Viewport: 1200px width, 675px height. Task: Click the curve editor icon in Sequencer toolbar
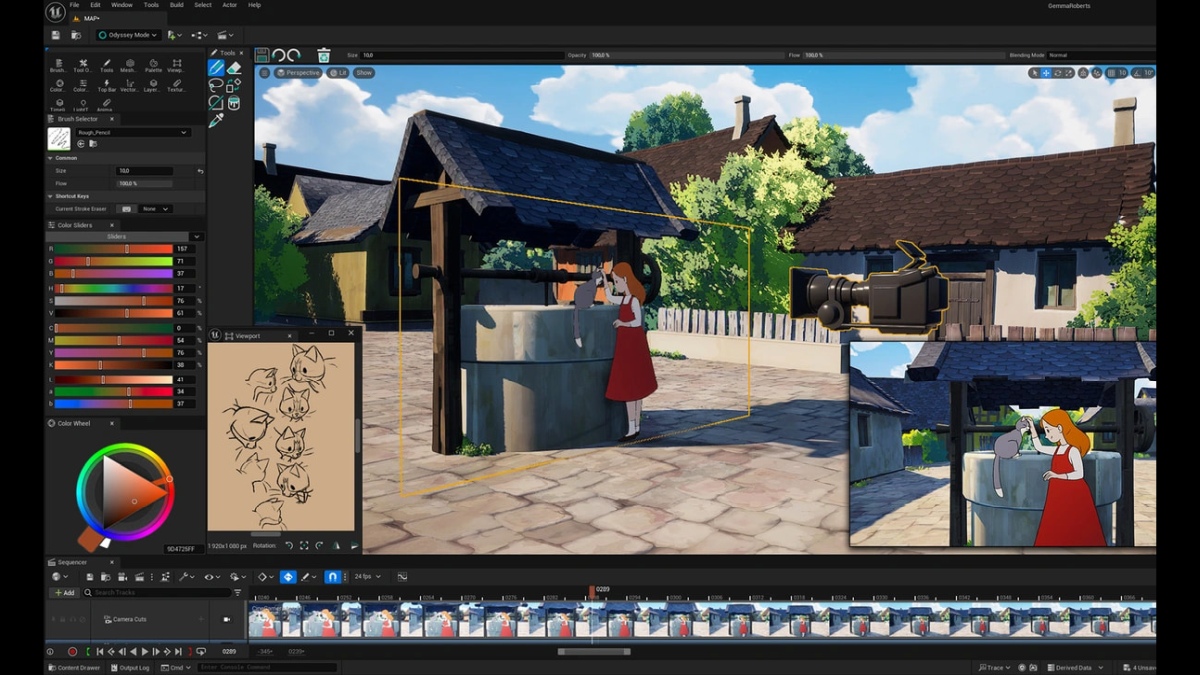(402, 577)
